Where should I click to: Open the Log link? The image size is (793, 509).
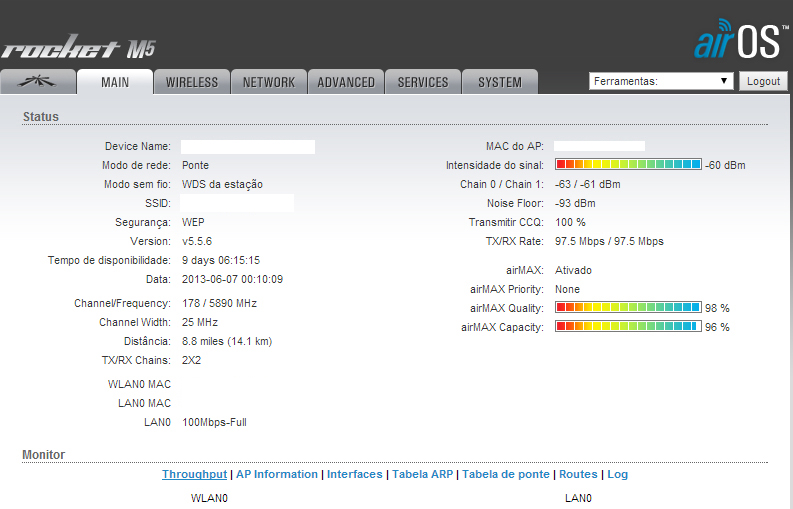[618, 474]
